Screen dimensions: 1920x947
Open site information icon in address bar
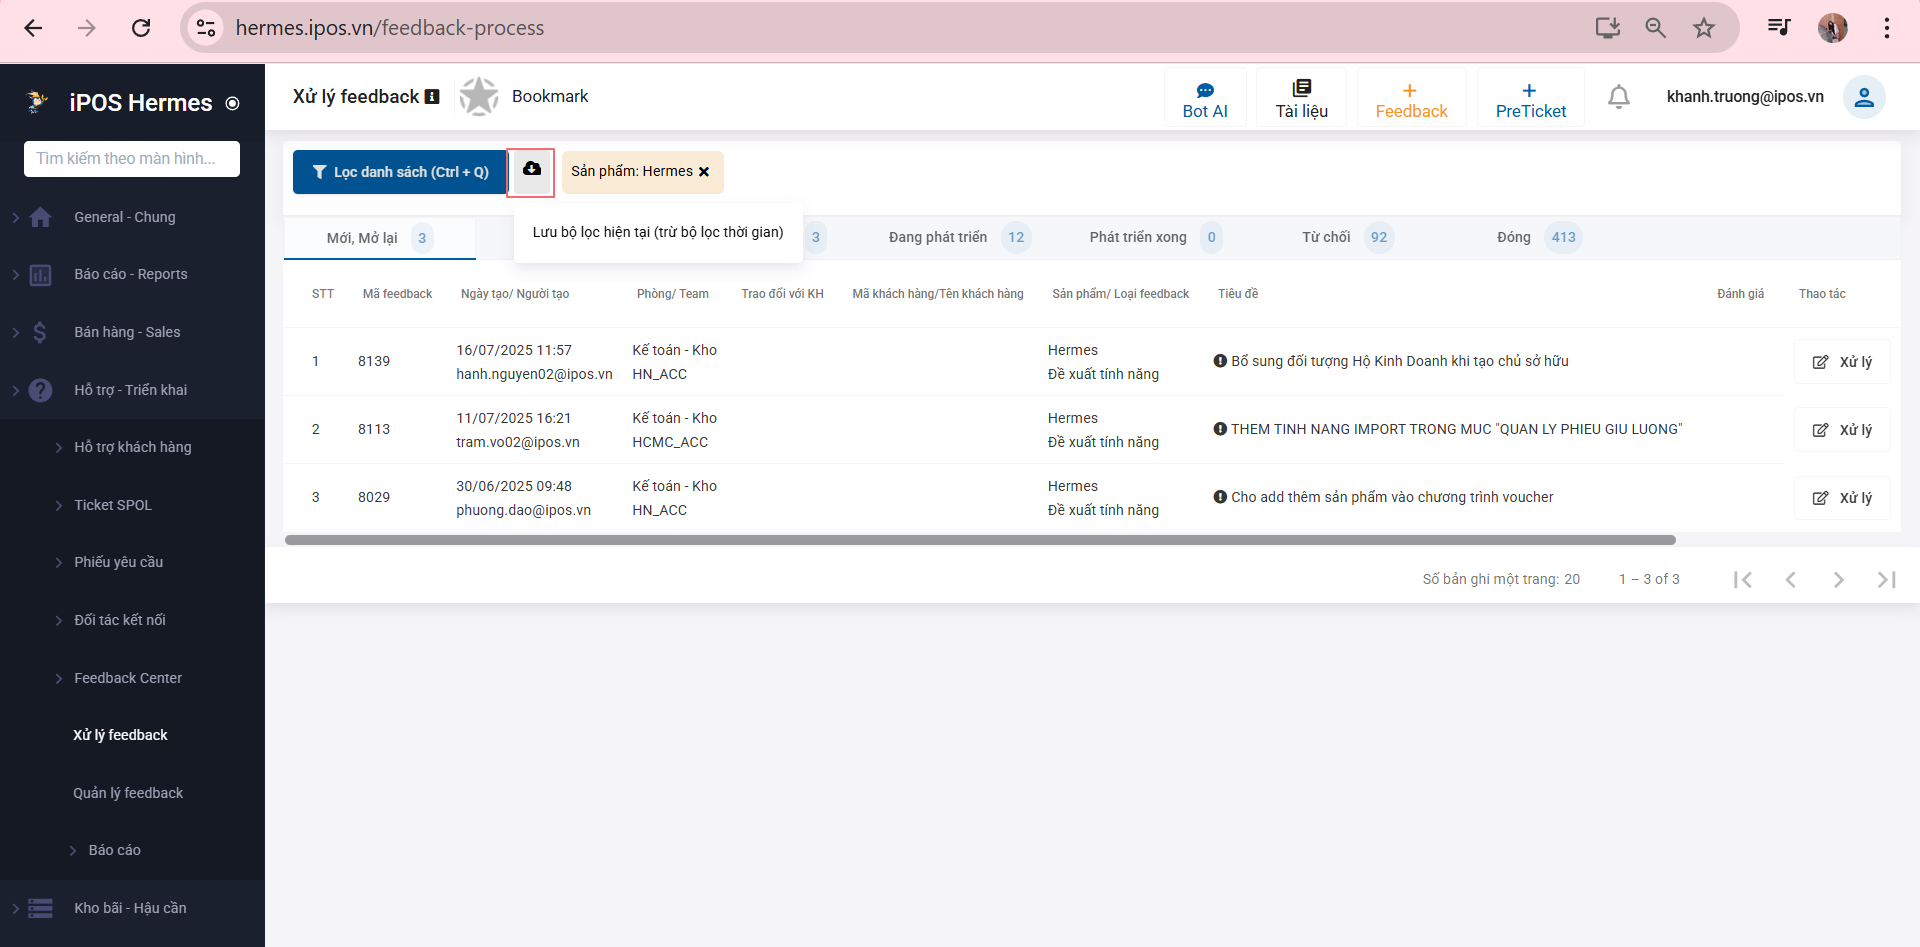point(206,28)
